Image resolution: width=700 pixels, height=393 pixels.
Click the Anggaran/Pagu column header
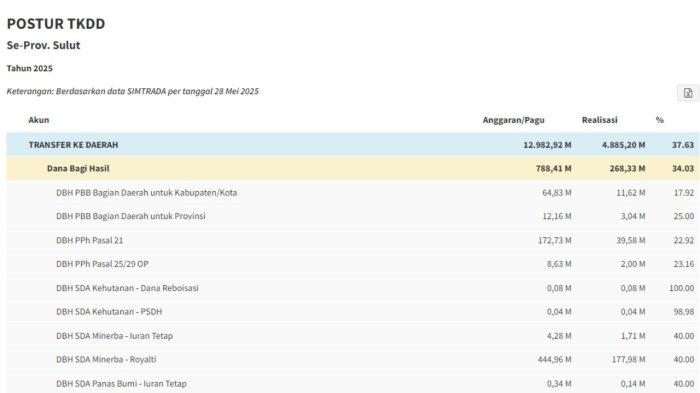click(x=513, y=120)
